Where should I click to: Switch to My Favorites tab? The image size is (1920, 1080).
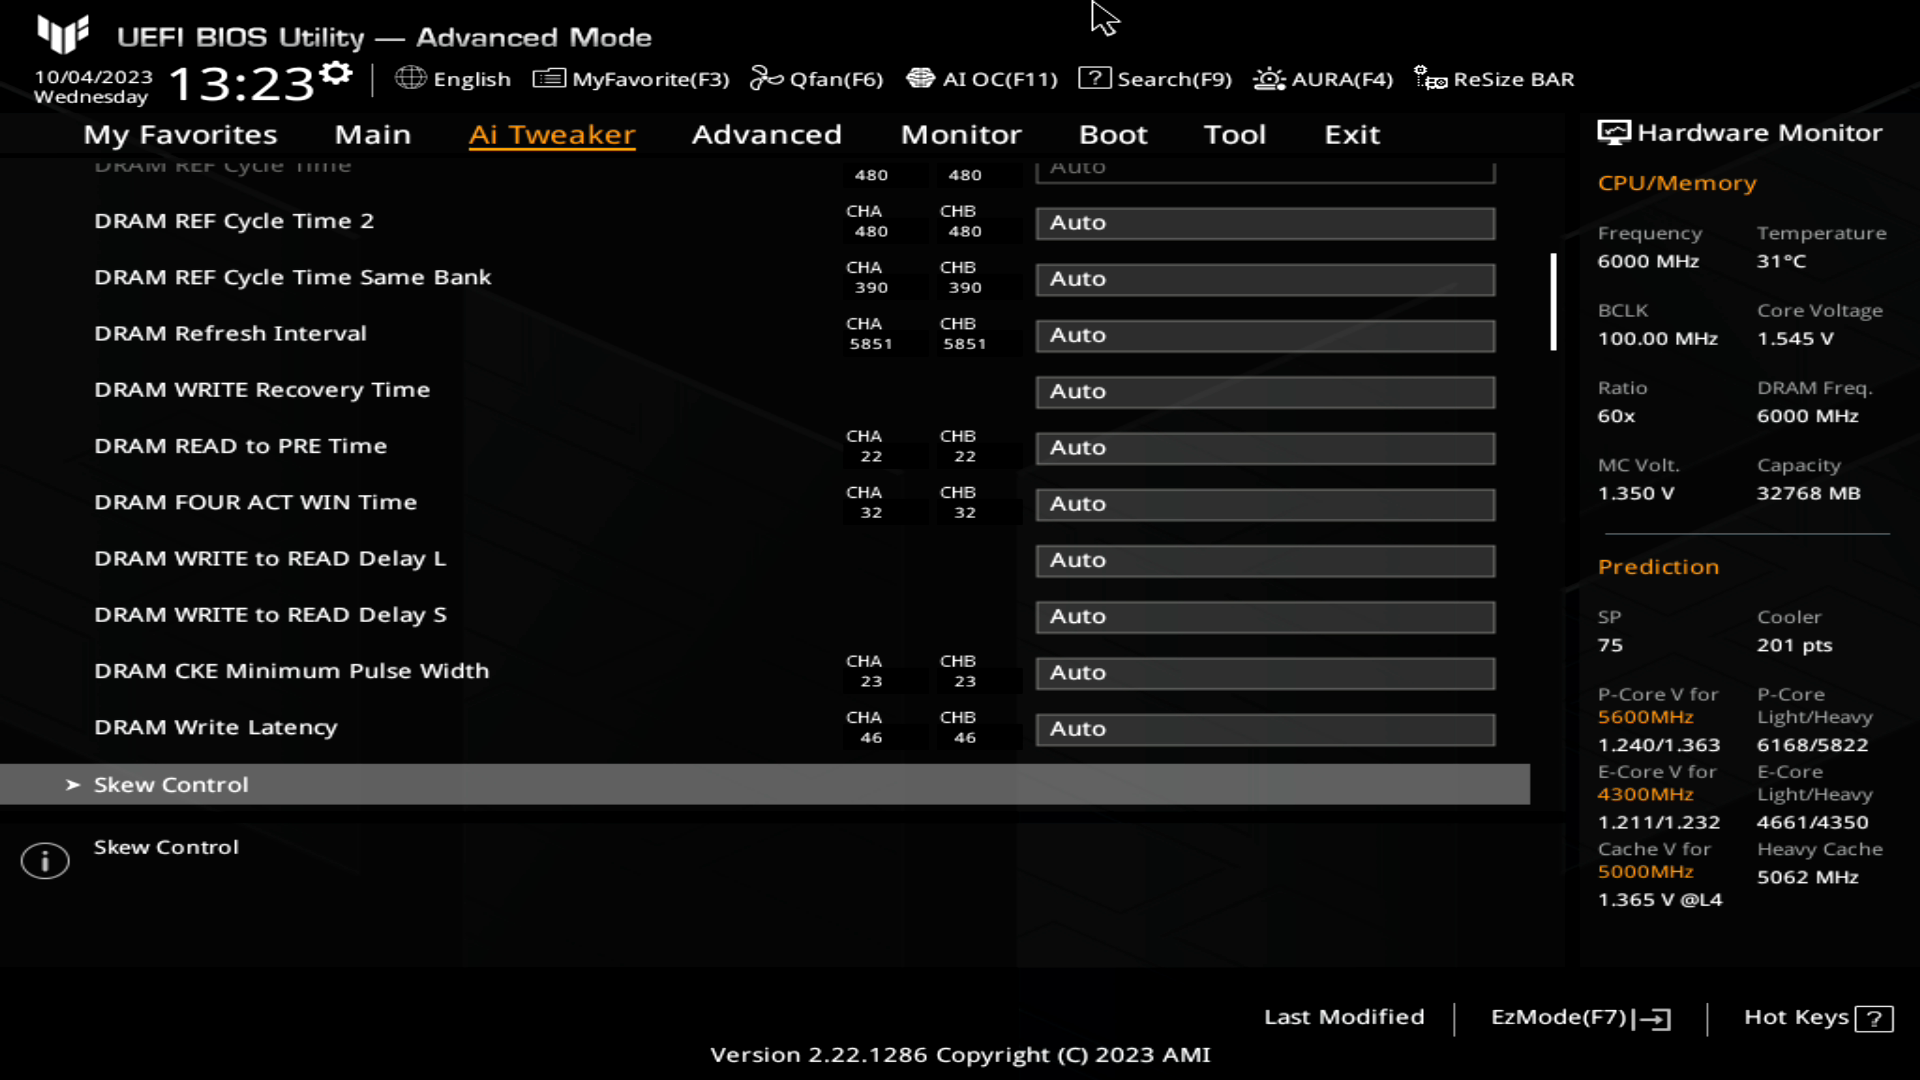coord(180,134)
